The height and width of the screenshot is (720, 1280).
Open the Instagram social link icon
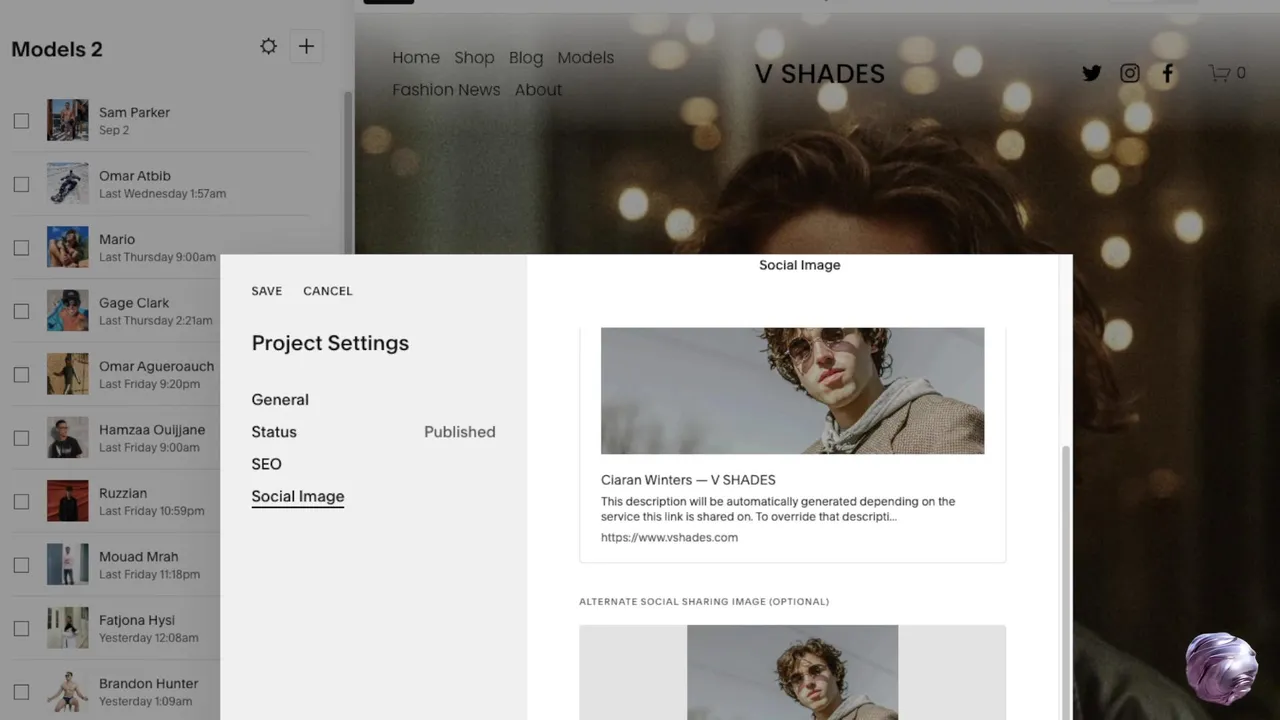1129,73
